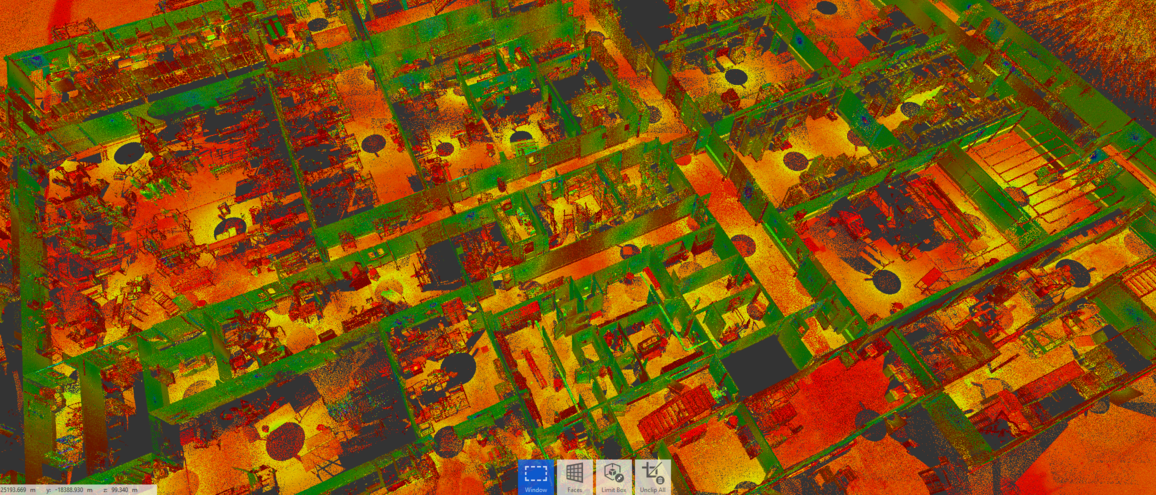Click the dashed rectangle icon above Window
1156x495 pixels.
click(535, 472)
